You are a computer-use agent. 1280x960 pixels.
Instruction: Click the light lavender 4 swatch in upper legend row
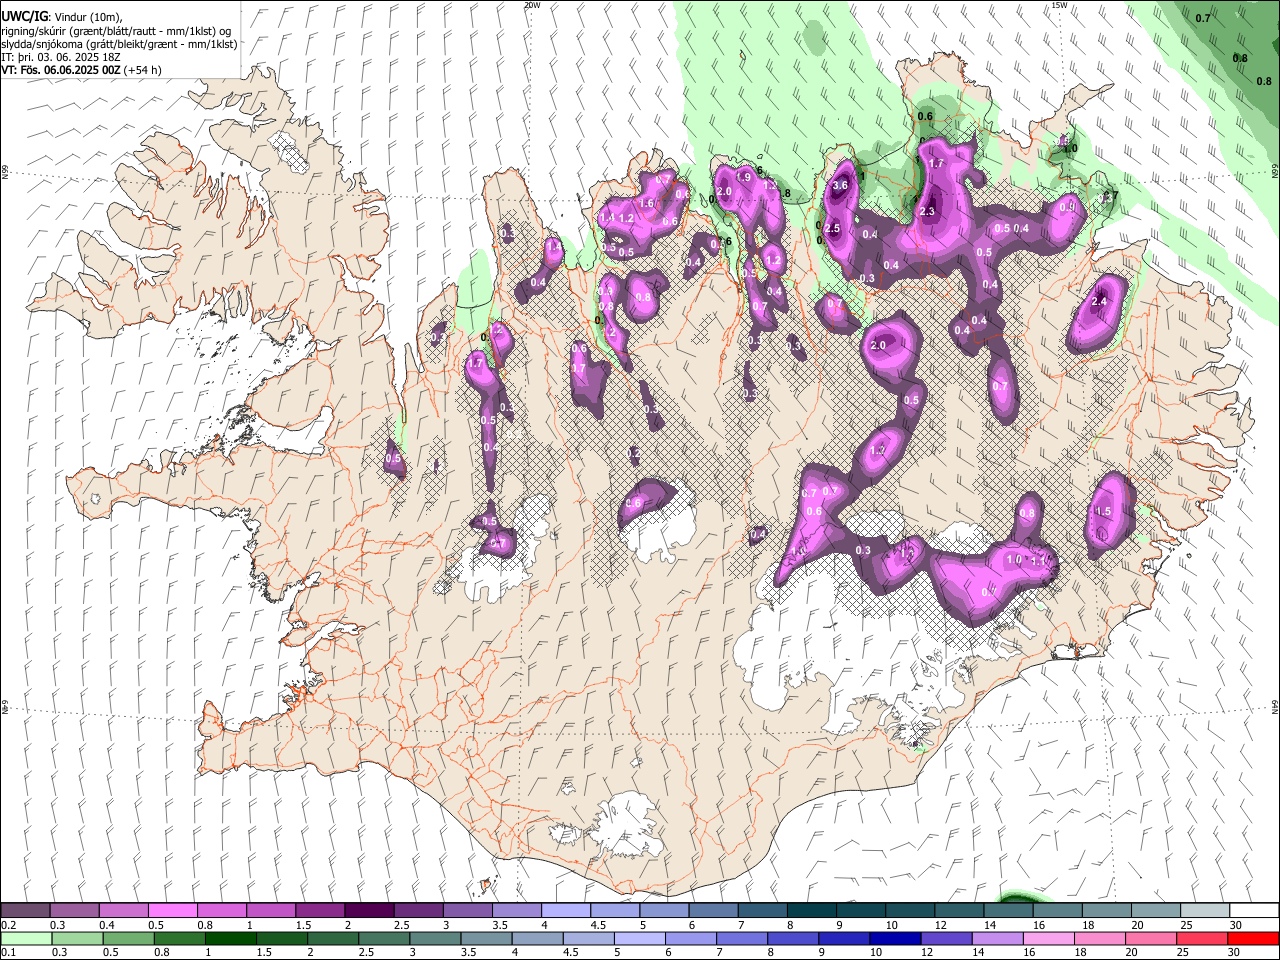(x=565, y=911)
